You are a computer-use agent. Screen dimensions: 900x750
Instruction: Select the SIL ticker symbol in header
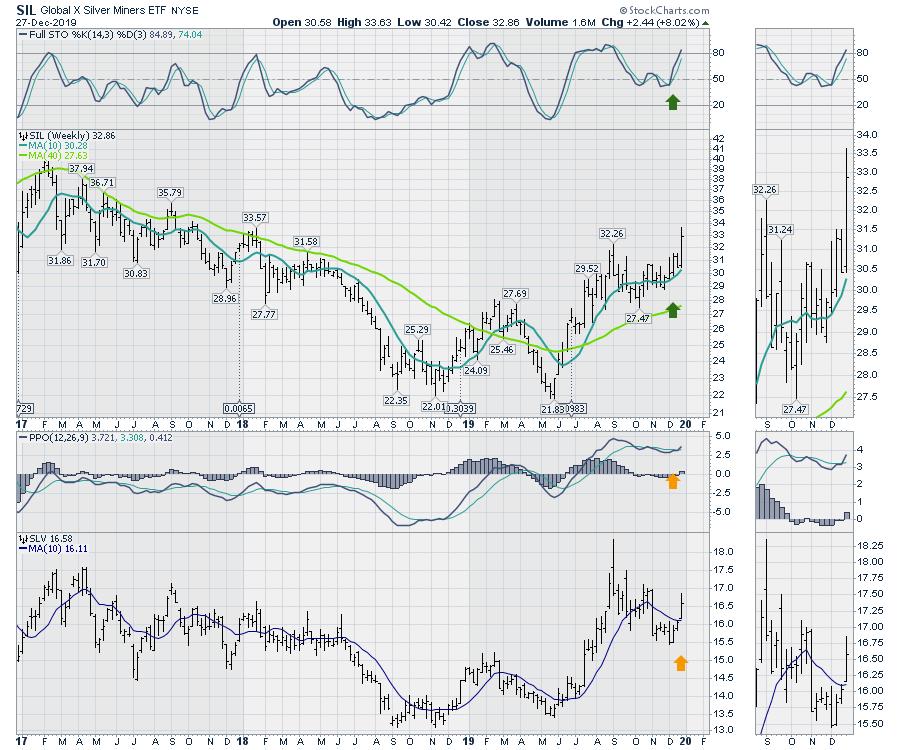(26, 10)
